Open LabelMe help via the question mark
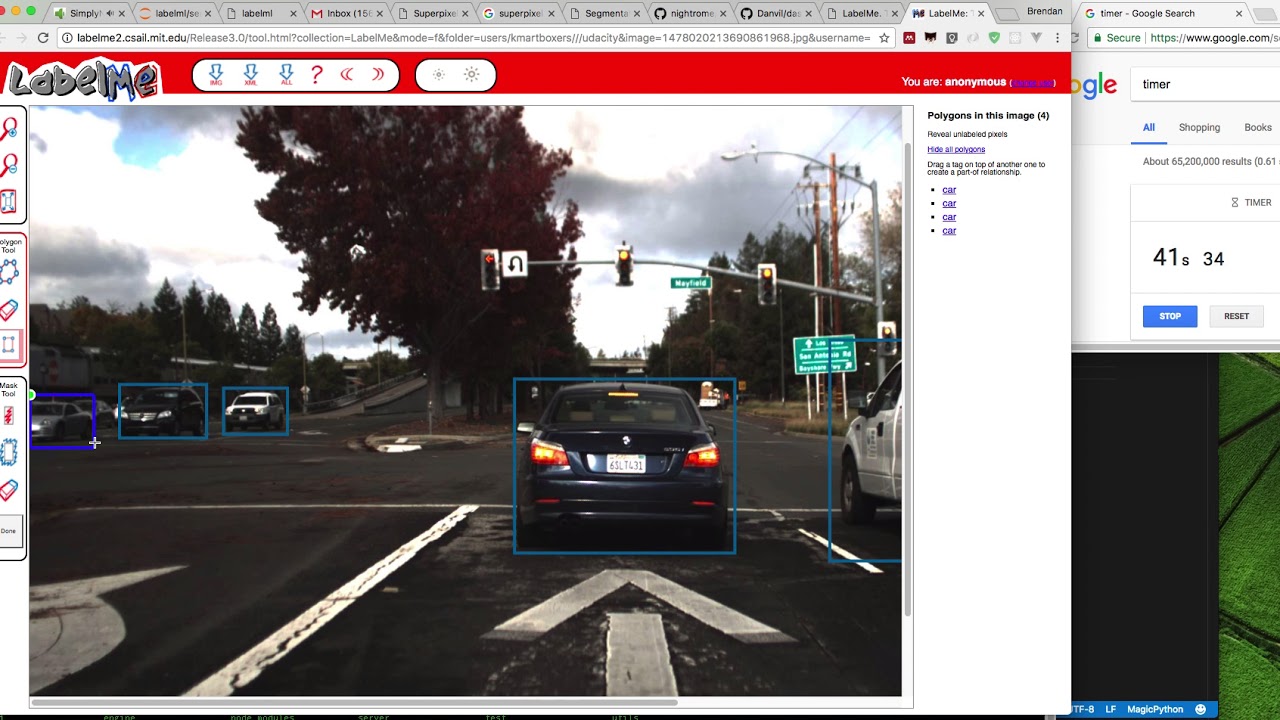Screen dimensions: 1280x720 (x=317, y=75)
